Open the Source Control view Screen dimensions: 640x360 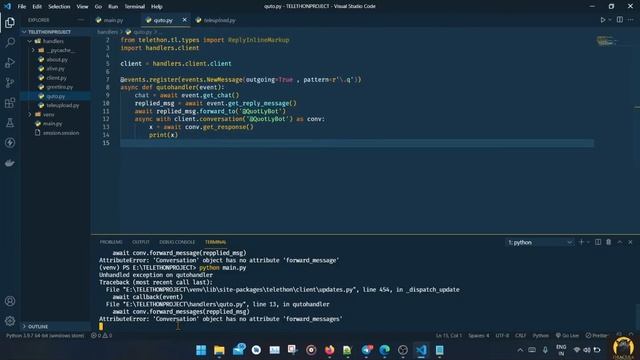pos(10,82)
